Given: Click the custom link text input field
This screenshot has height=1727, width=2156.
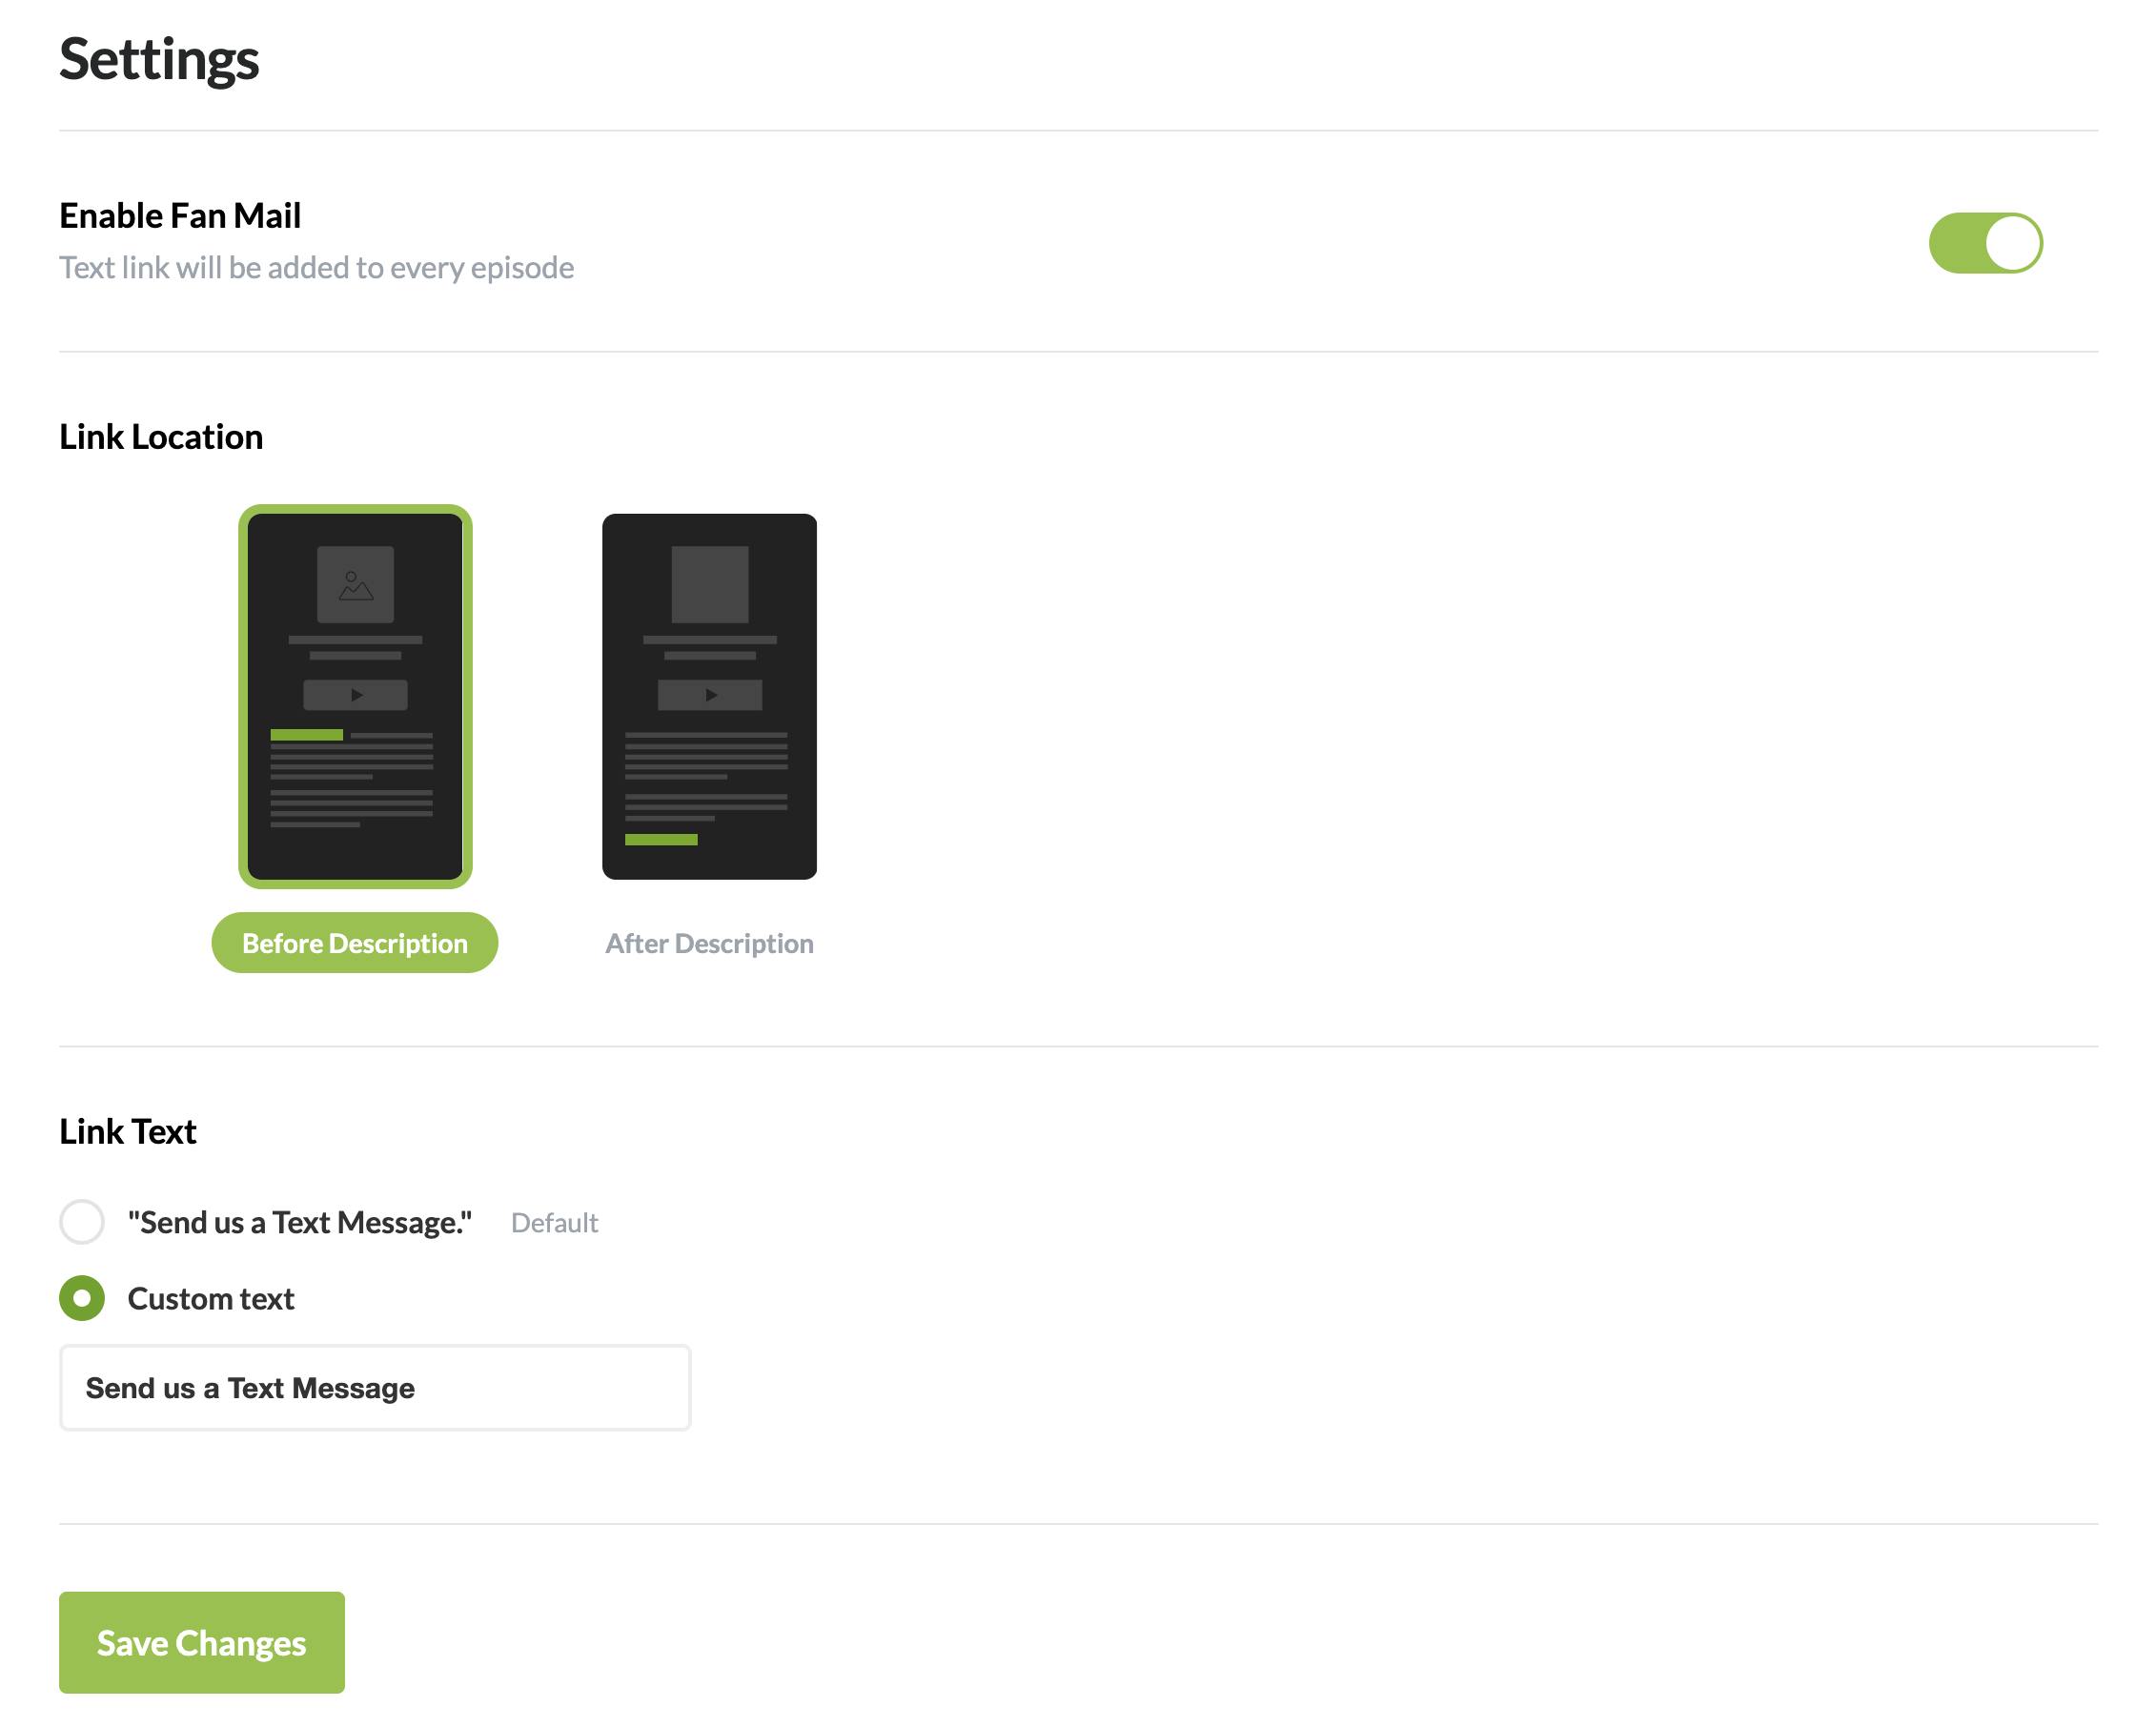Looking at the screenshot, I should [375, 1388].
